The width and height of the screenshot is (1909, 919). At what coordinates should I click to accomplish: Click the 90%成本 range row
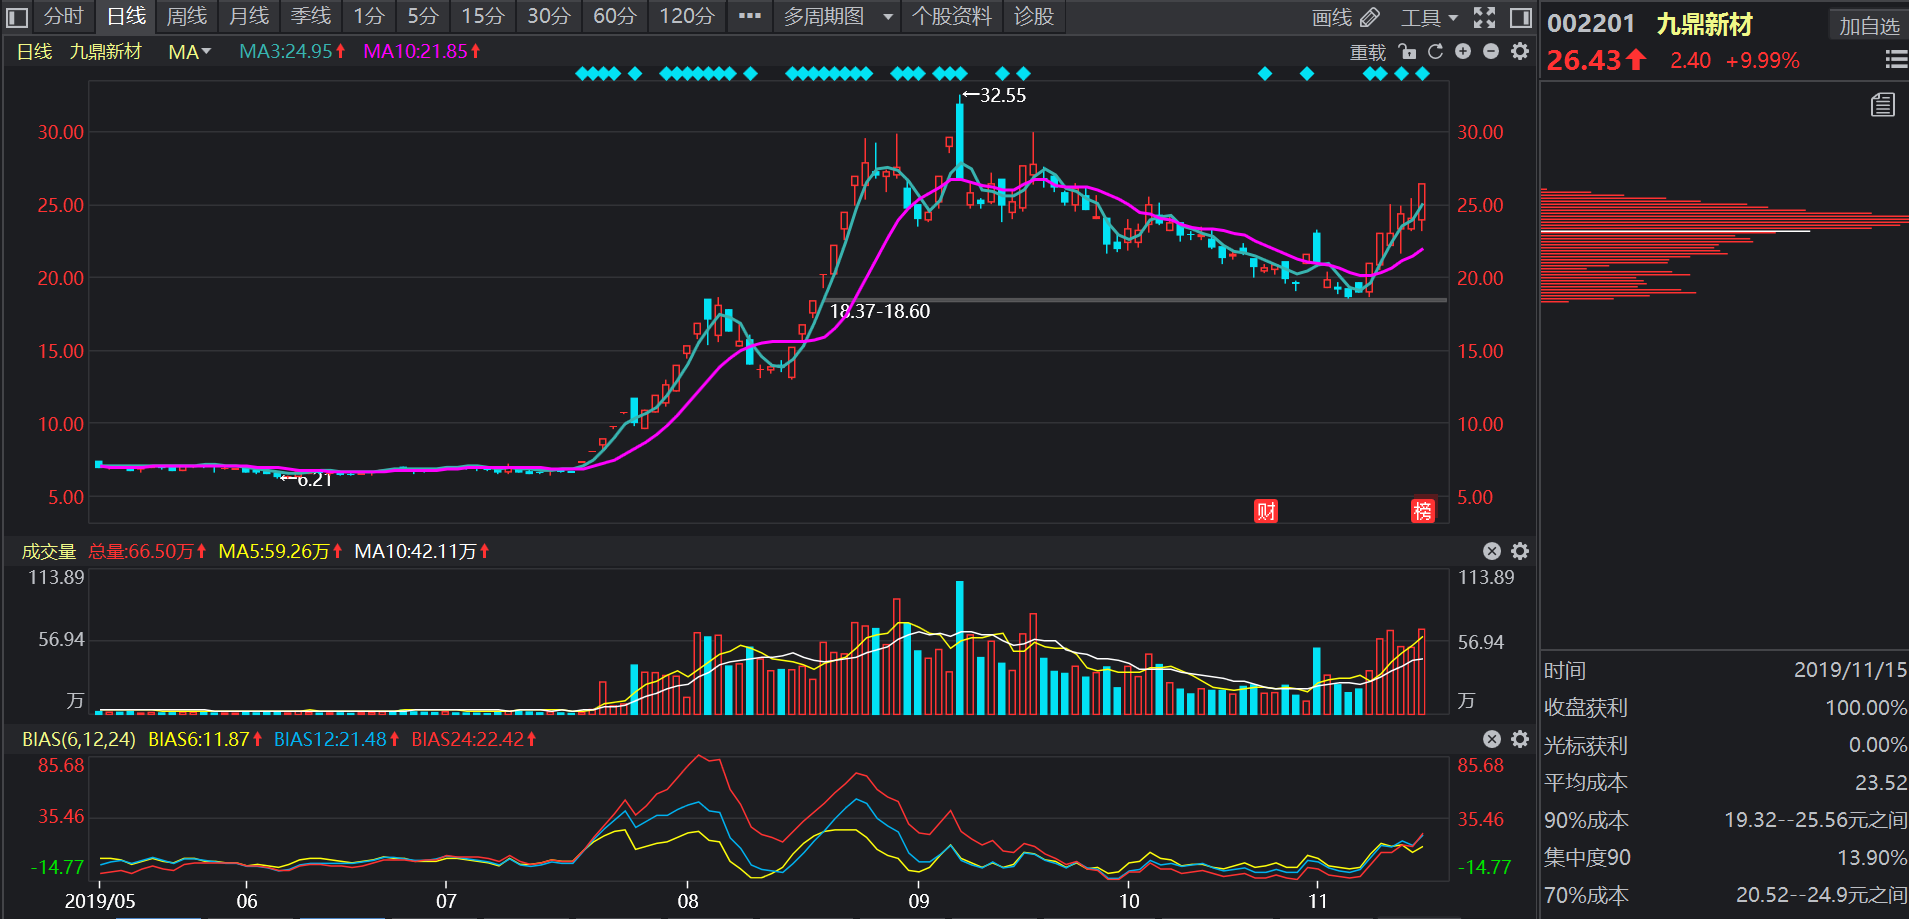pyautogui.click(x=1725, y=820)
